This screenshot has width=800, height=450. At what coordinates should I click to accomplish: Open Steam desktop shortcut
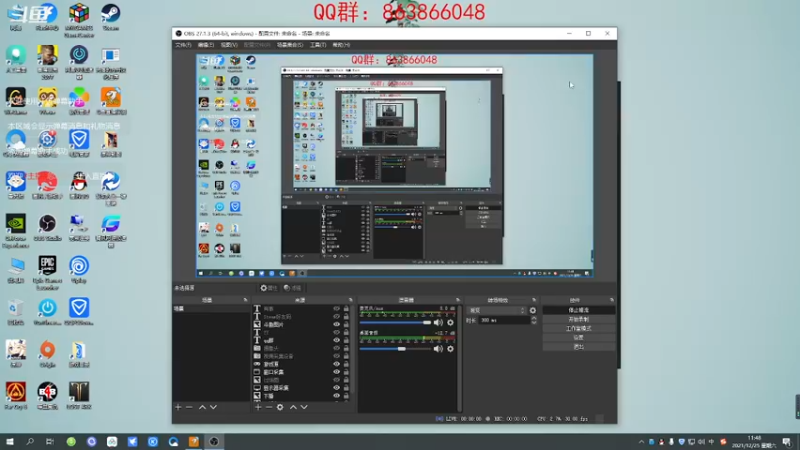click(x=111, y=17)
